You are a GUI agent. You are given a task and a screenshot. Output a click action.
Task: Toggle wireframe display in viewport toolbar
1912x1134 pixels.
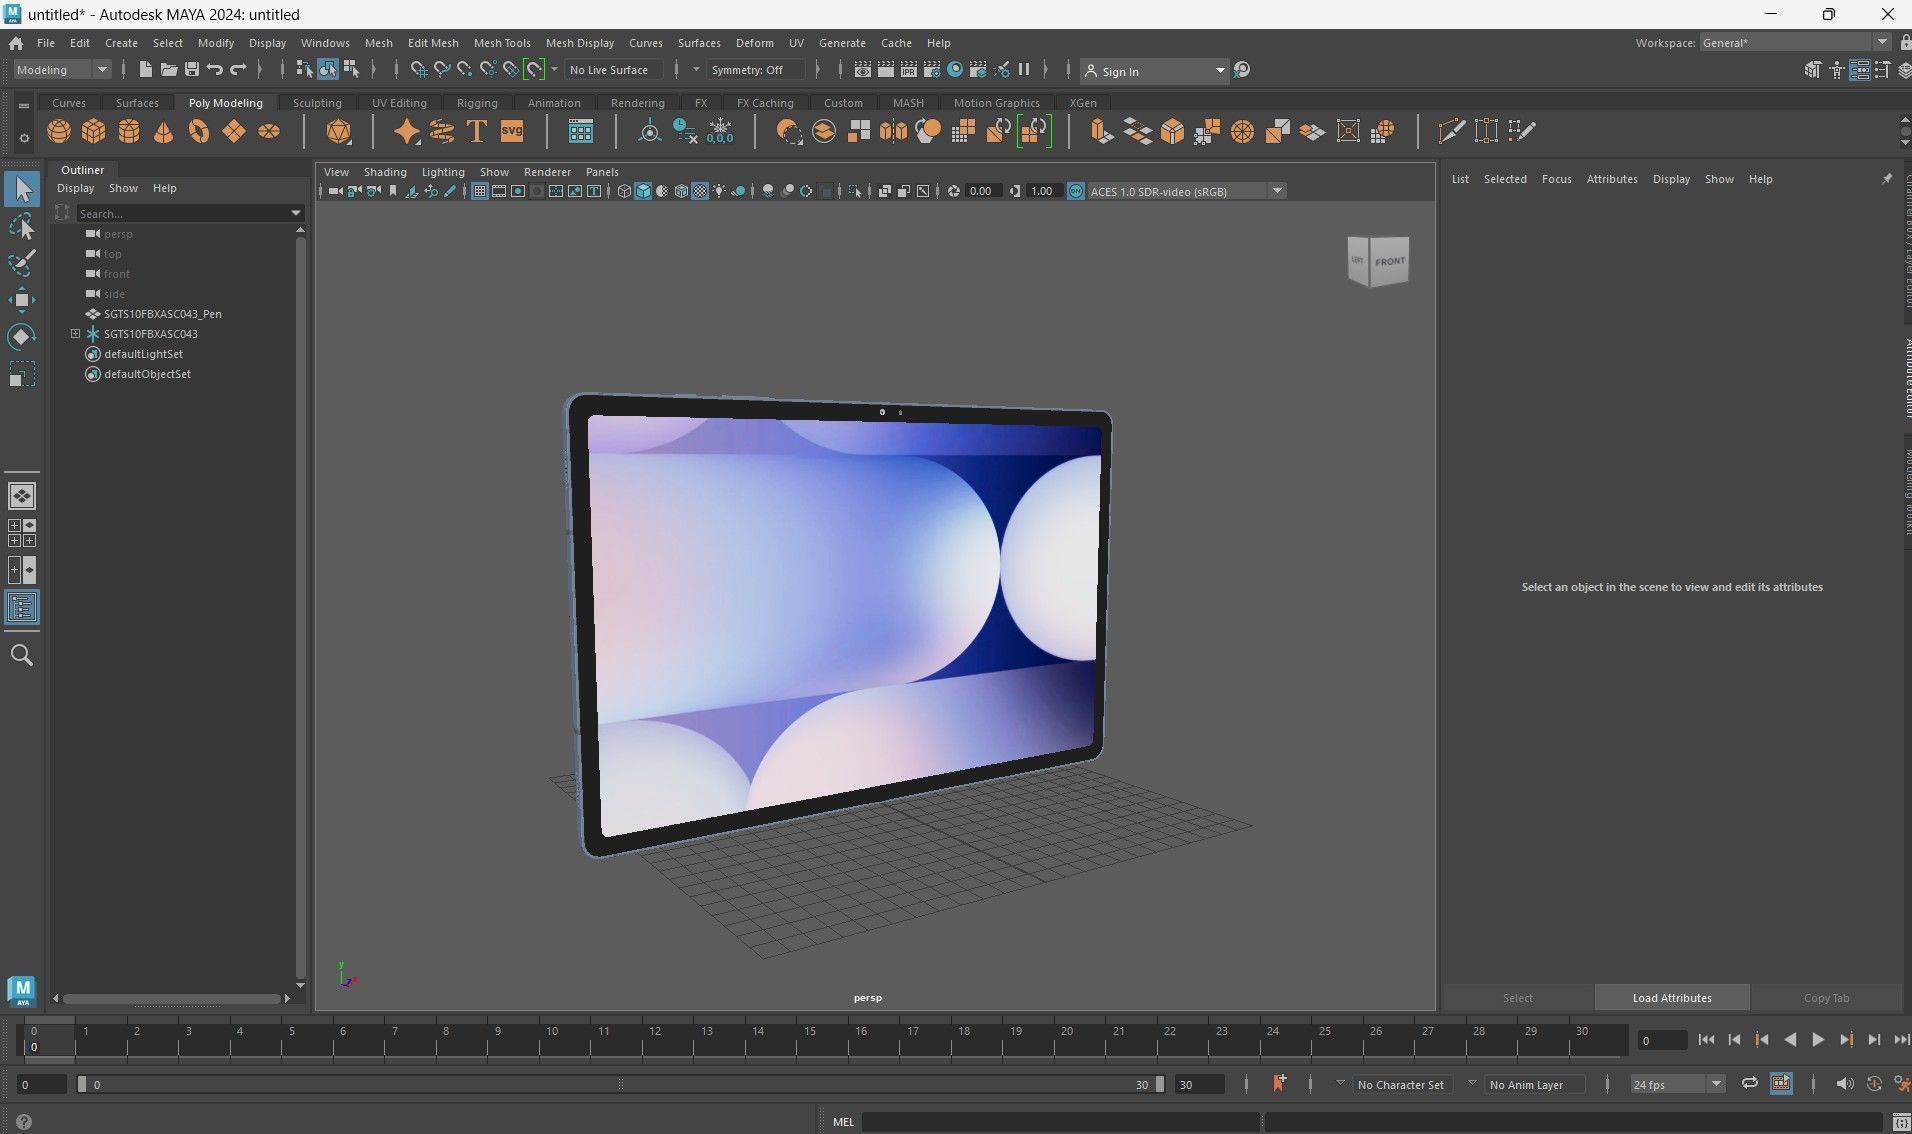coord(624,191)
